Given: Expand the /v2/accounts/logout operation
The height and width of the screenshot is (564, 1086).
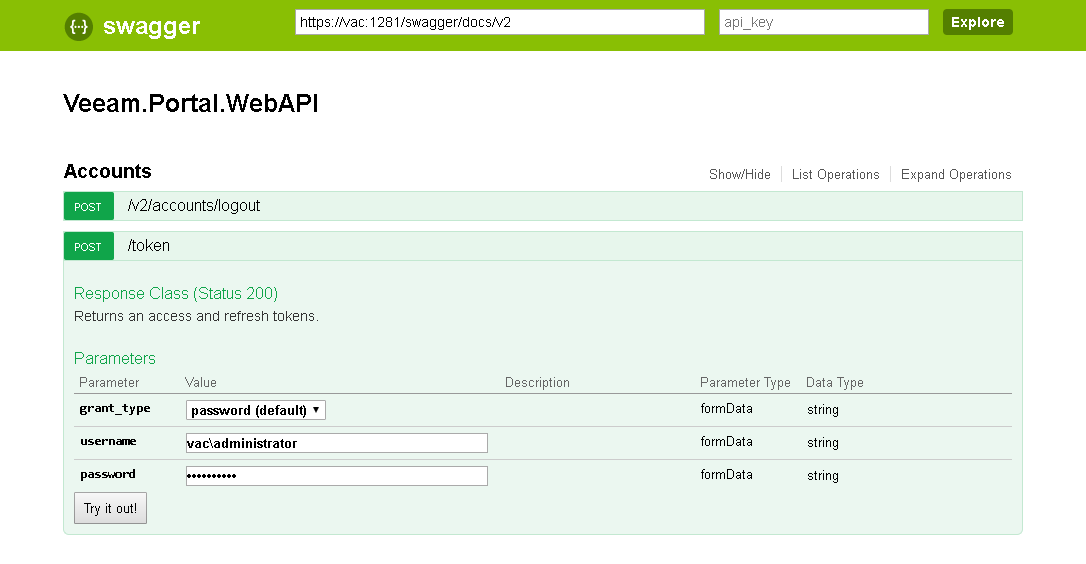Looking at the screenshot, I should click(194, 206).
